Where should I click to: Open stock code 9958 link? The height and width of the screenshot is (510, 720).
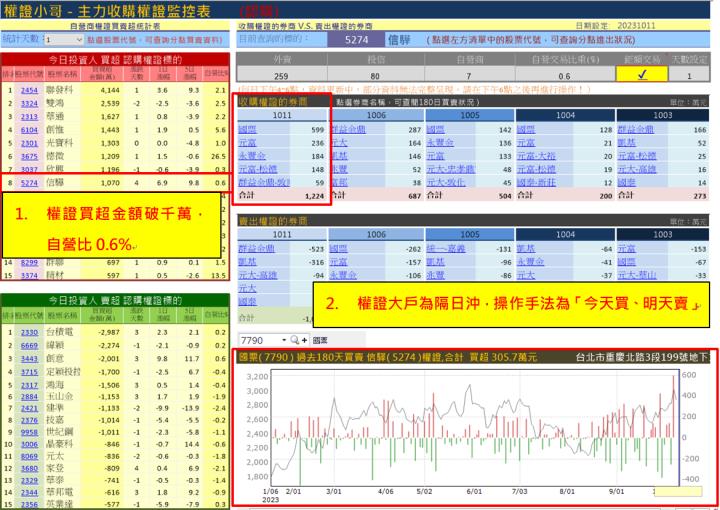(x=29, y=432)
